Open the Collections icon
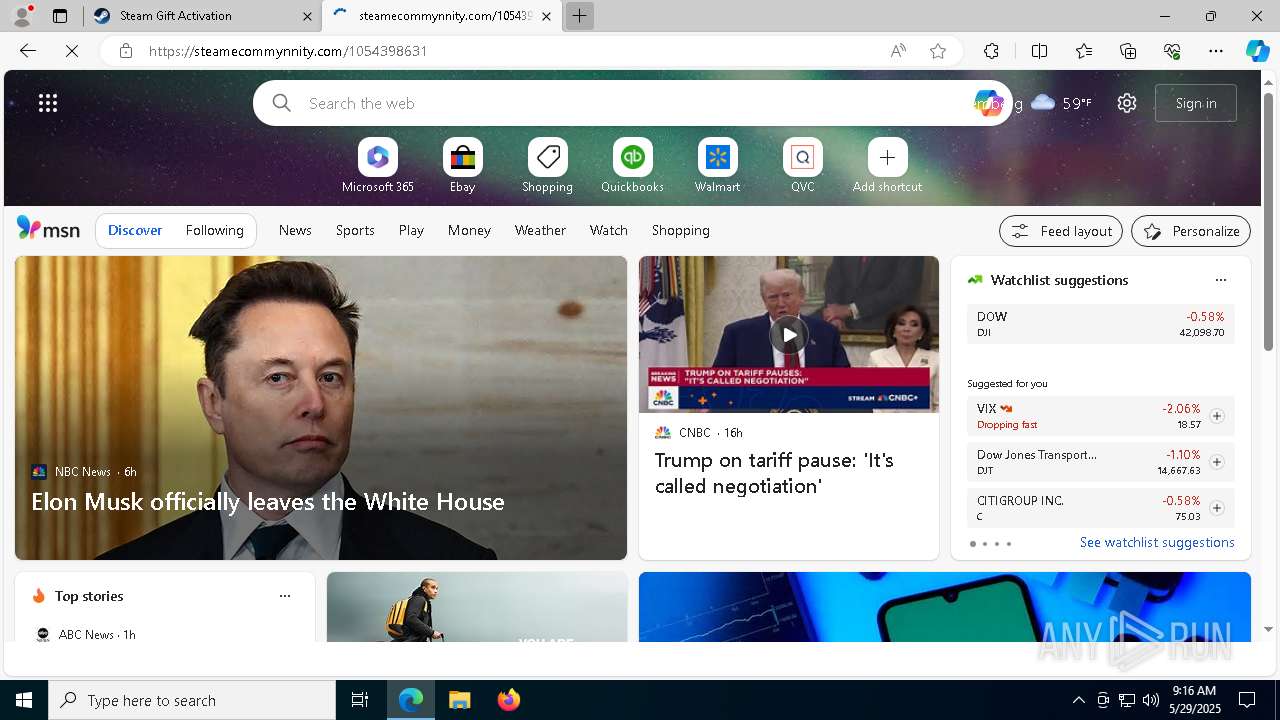The image size is (1280, 720). click(1128, 51)
